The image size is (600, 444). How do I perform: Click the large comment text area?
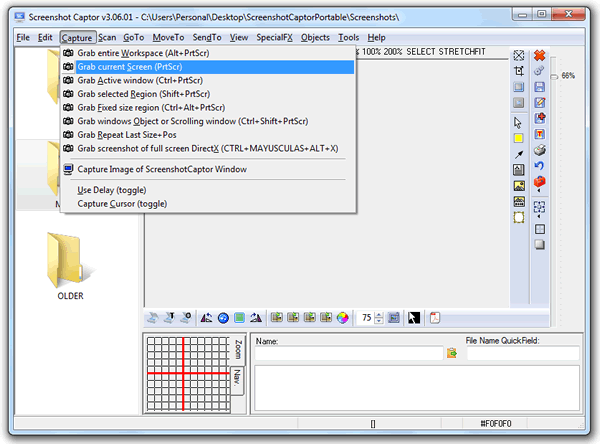tap(417, 388)
